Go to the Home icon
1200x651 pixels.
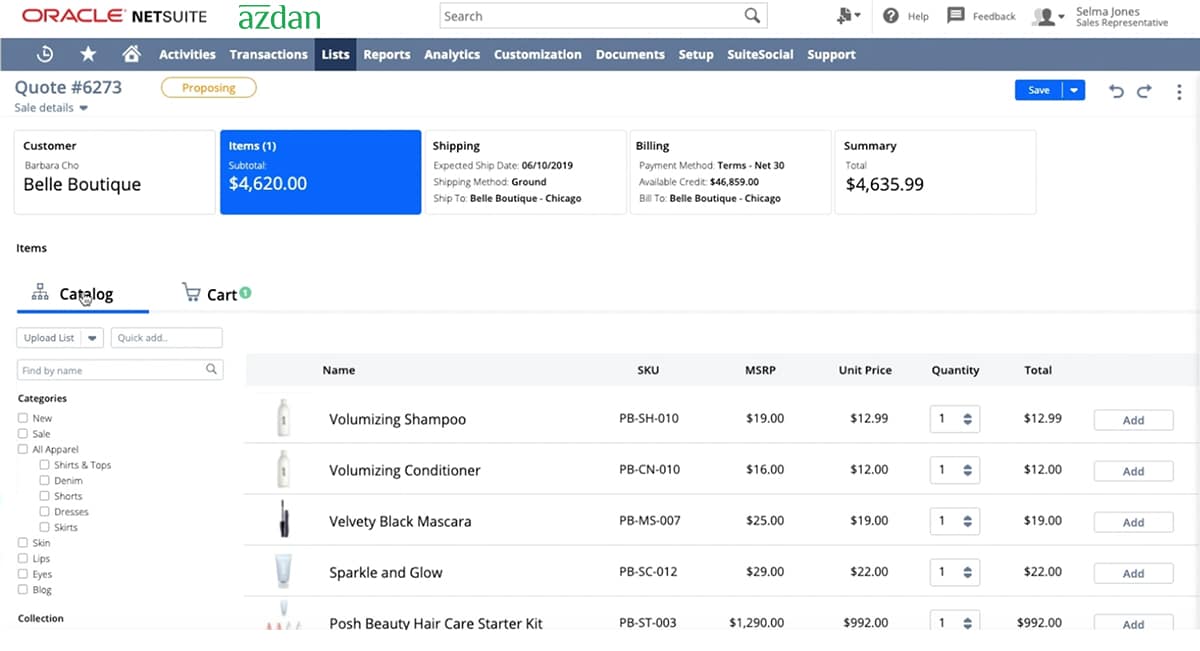point(133,55)
